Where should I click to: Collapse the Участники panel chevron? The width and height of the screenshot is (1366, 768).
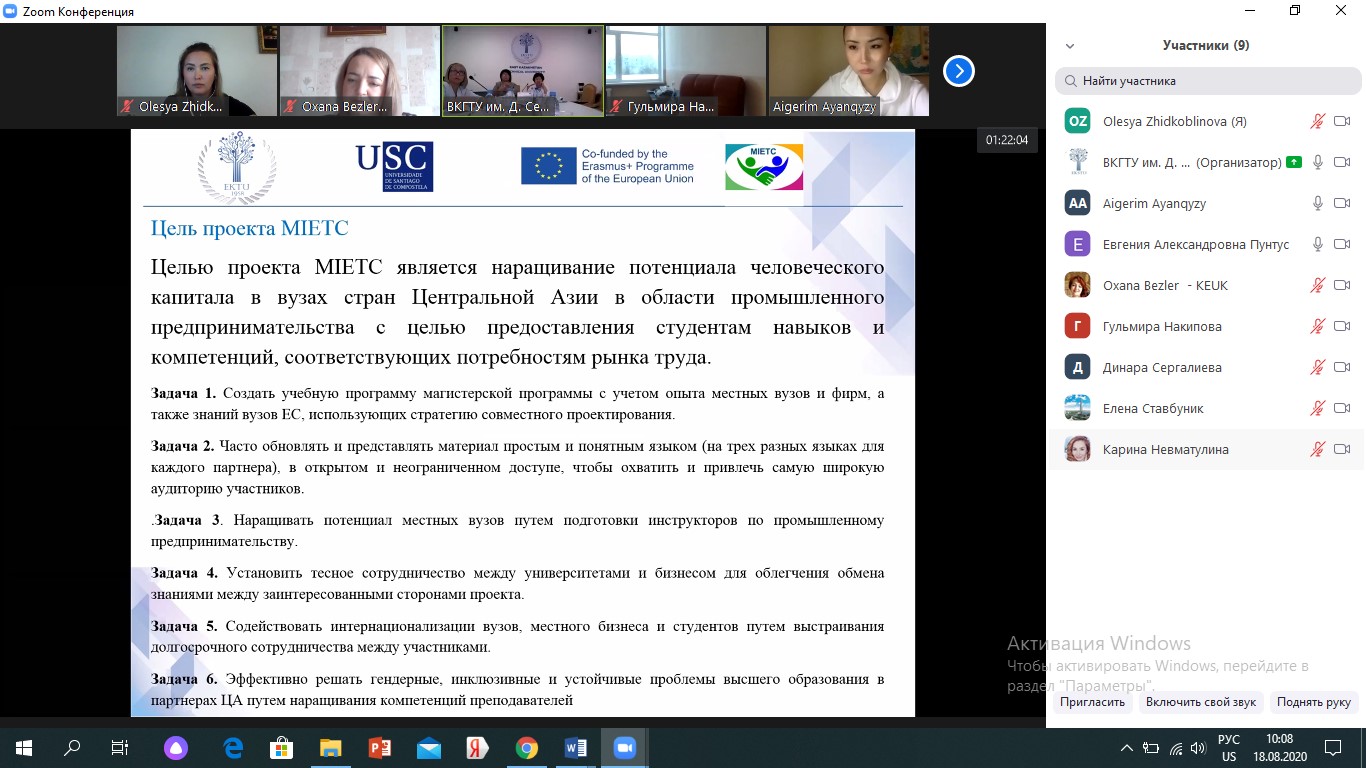click(1070, 46)
